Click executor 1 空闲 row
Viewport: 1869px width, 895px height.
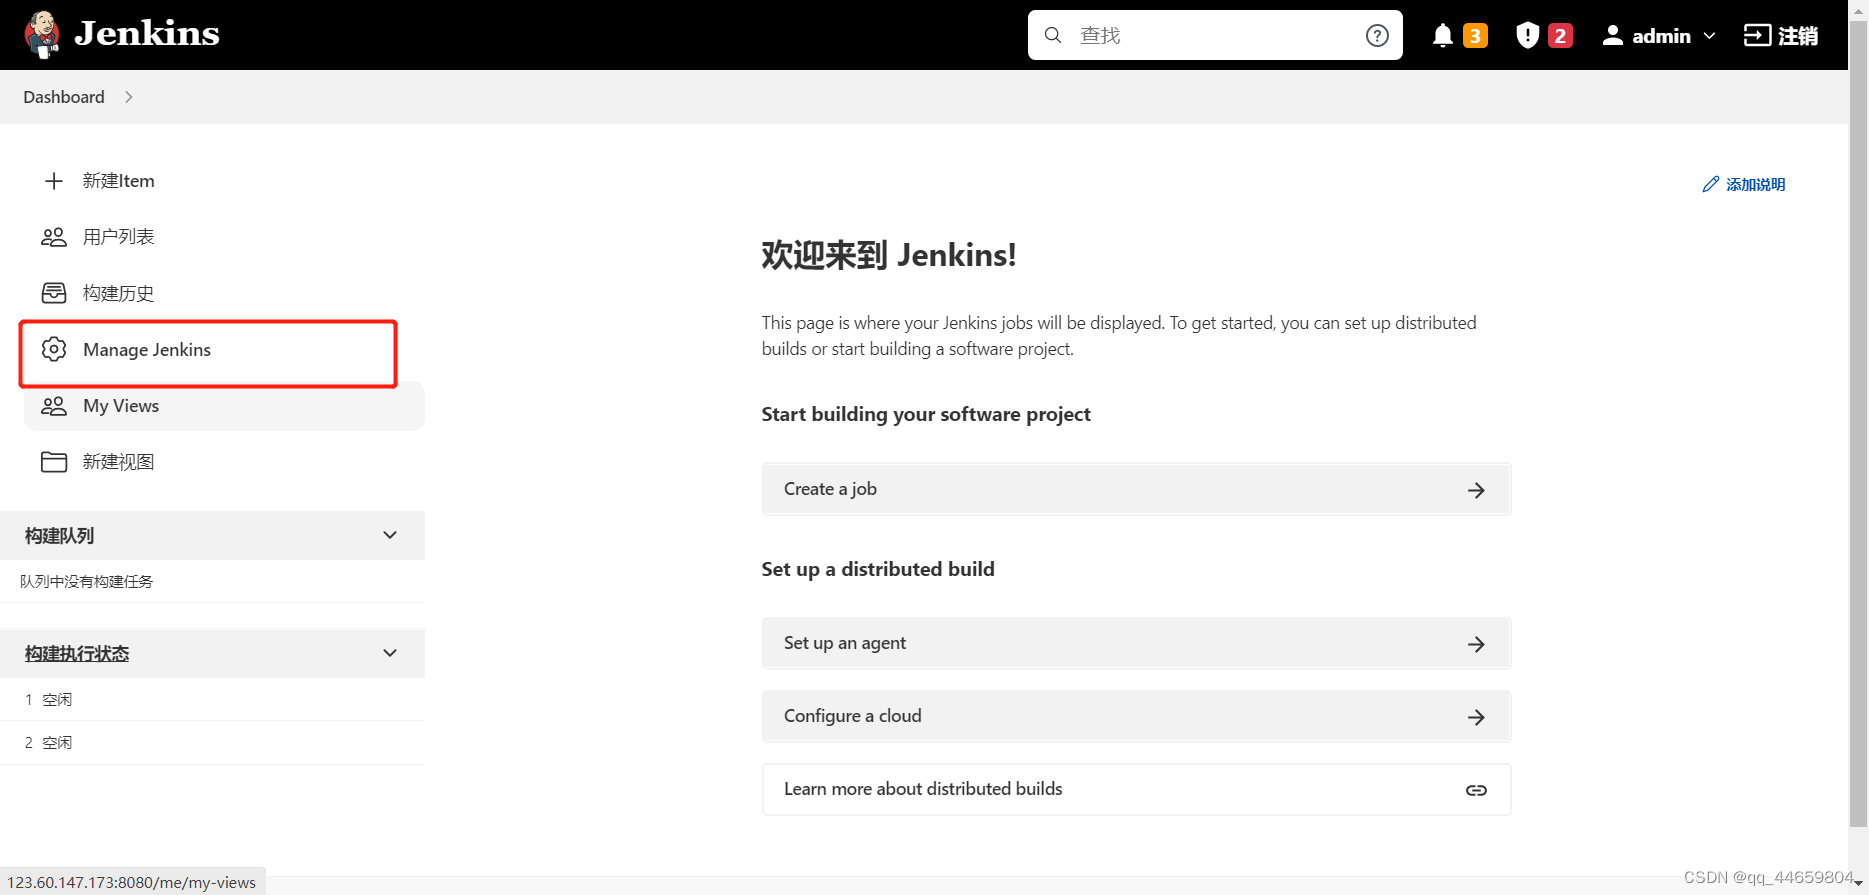coord(212,699)
